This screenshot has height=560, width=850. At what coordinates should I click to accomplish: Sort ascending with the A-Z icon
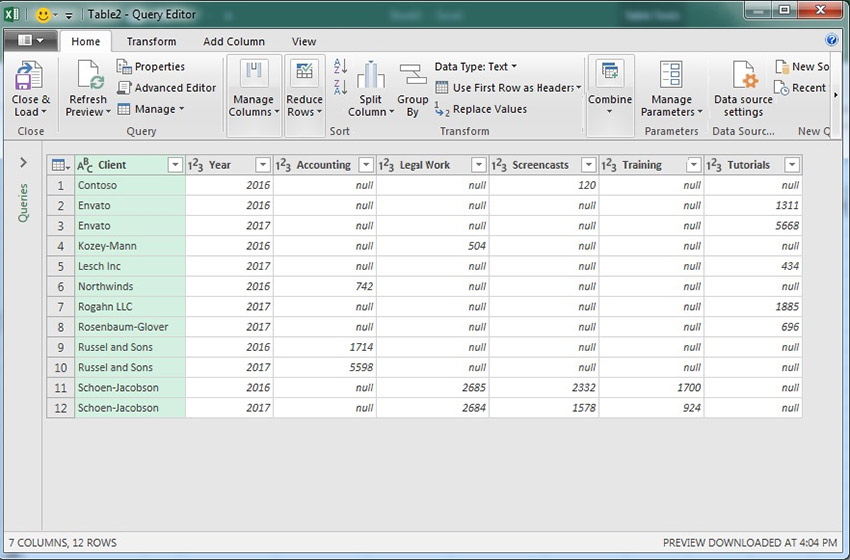tap(340, 67)
